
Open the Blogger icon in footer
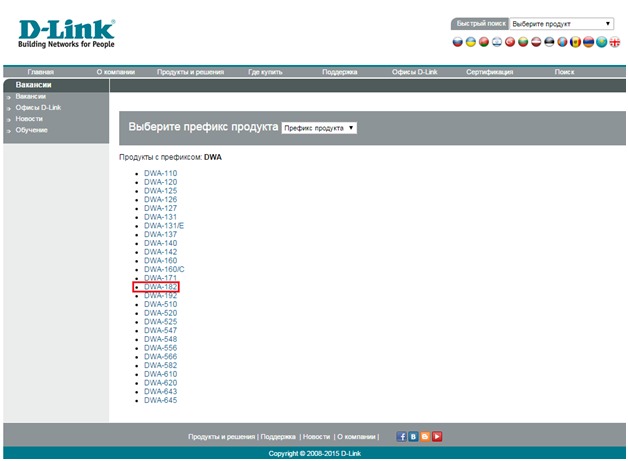425,436
